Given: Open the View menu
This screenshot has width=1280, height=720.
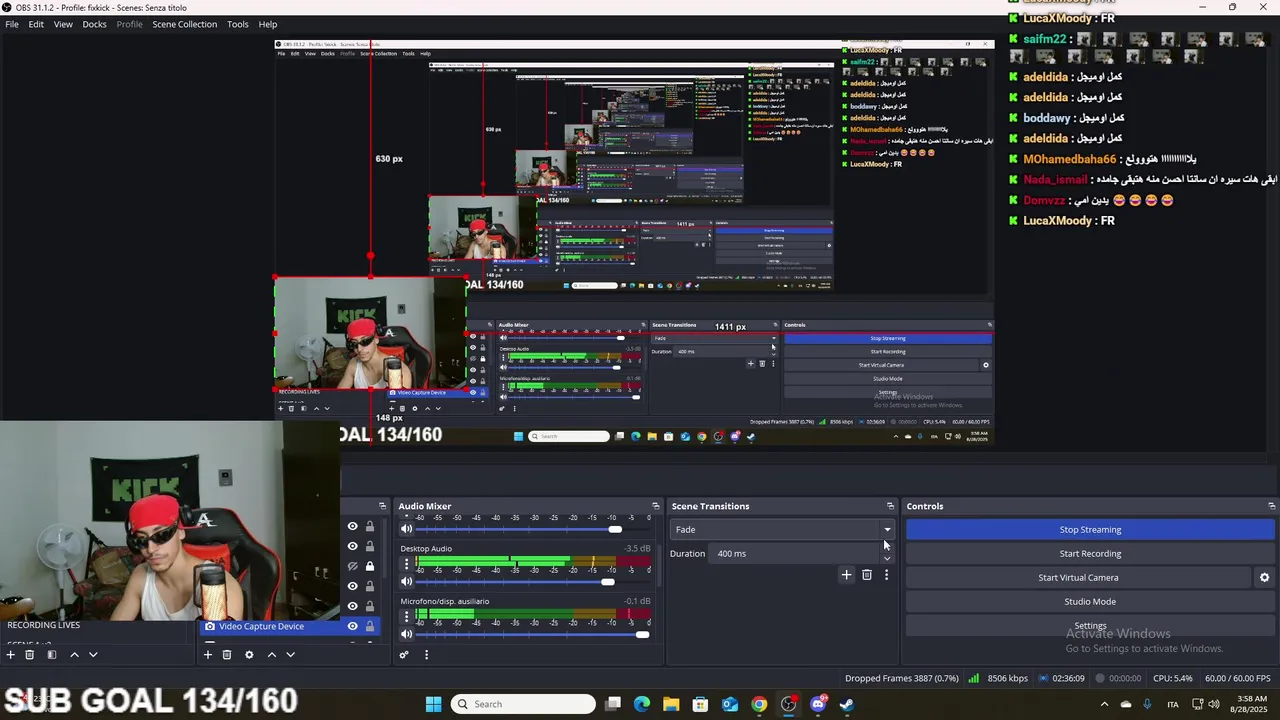Looking at the screenshot, I should (x=63, y=24).
